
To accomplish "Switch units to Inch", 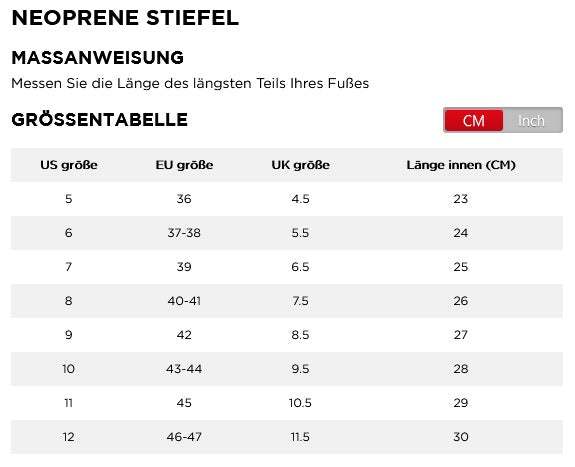I will [532, 120].
